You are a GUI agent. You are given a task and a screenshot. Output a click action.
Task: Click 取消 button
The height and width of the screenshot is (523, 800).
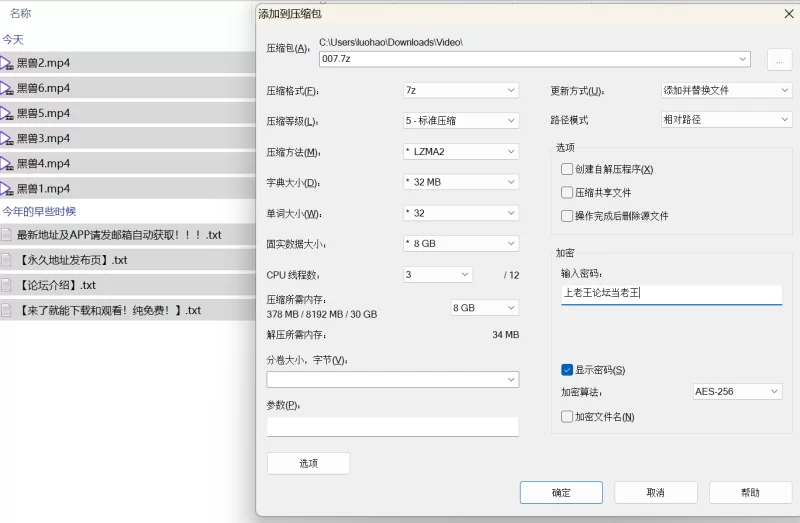[x=656, y=492]
